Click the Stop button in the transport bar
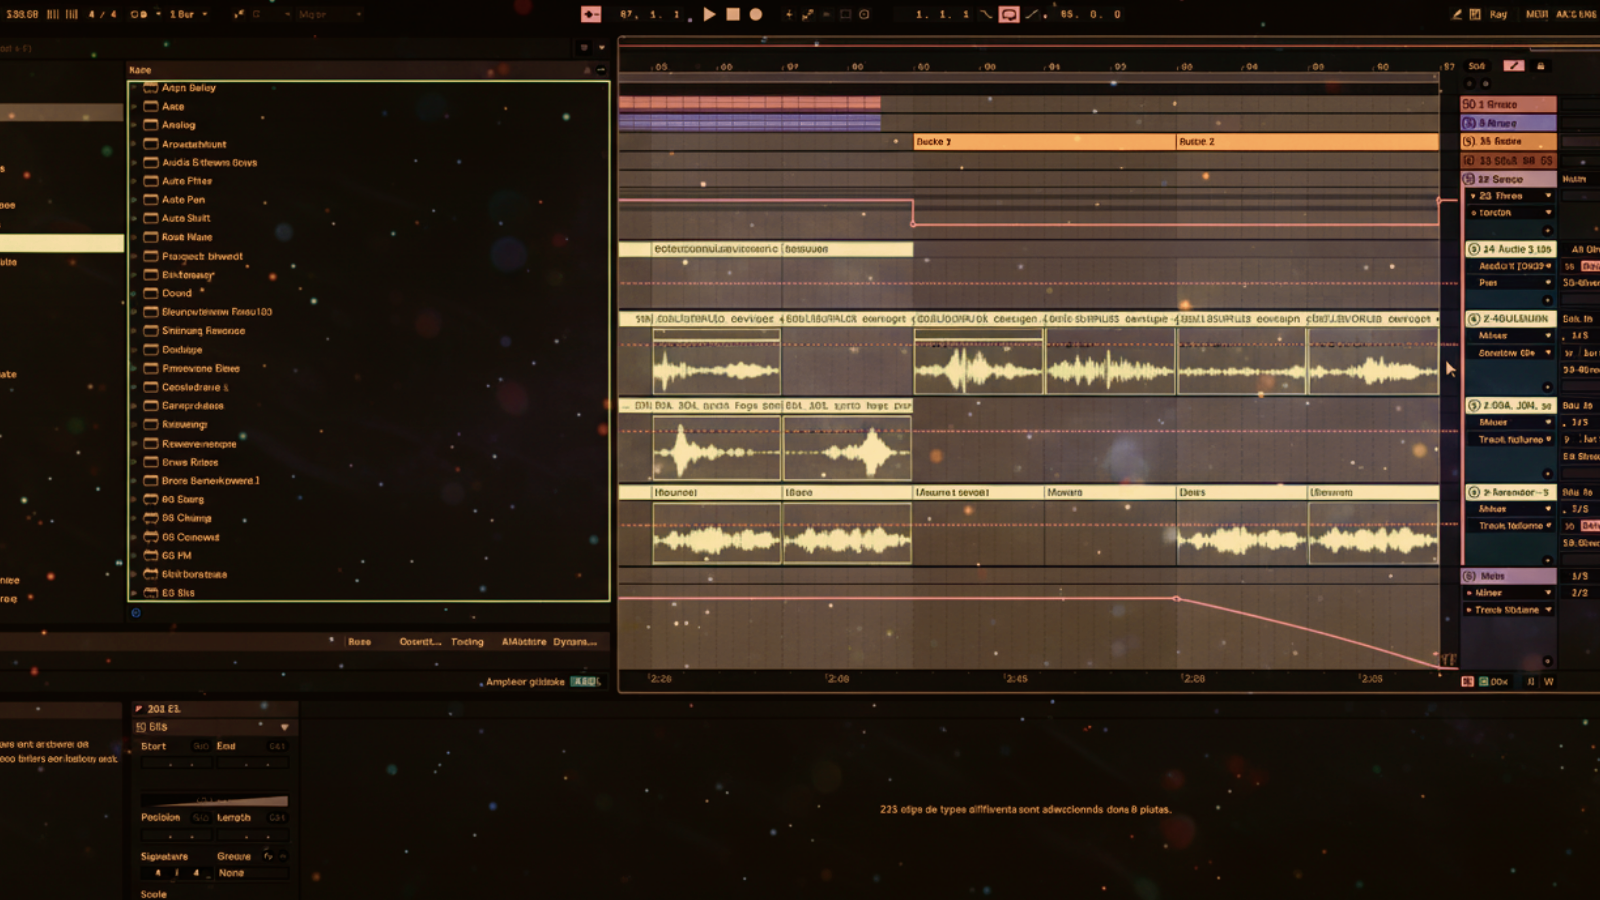Screen dimensions: 1600x900 (733, 14)
